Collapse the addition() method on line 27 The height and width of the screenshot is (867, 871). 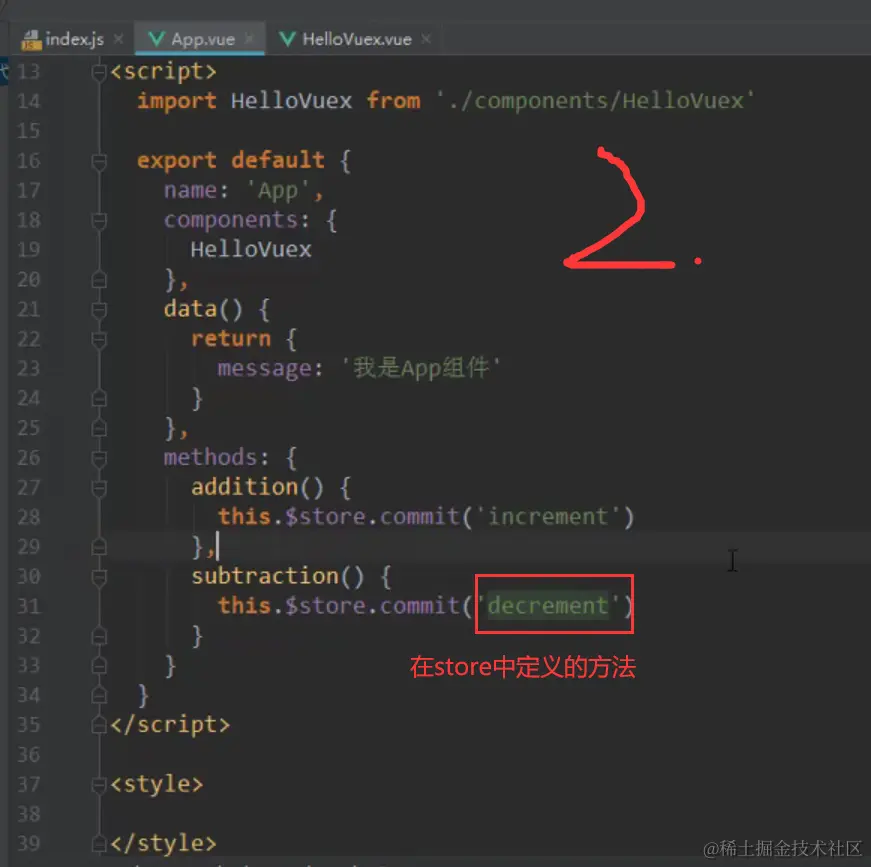coord(99,488)
